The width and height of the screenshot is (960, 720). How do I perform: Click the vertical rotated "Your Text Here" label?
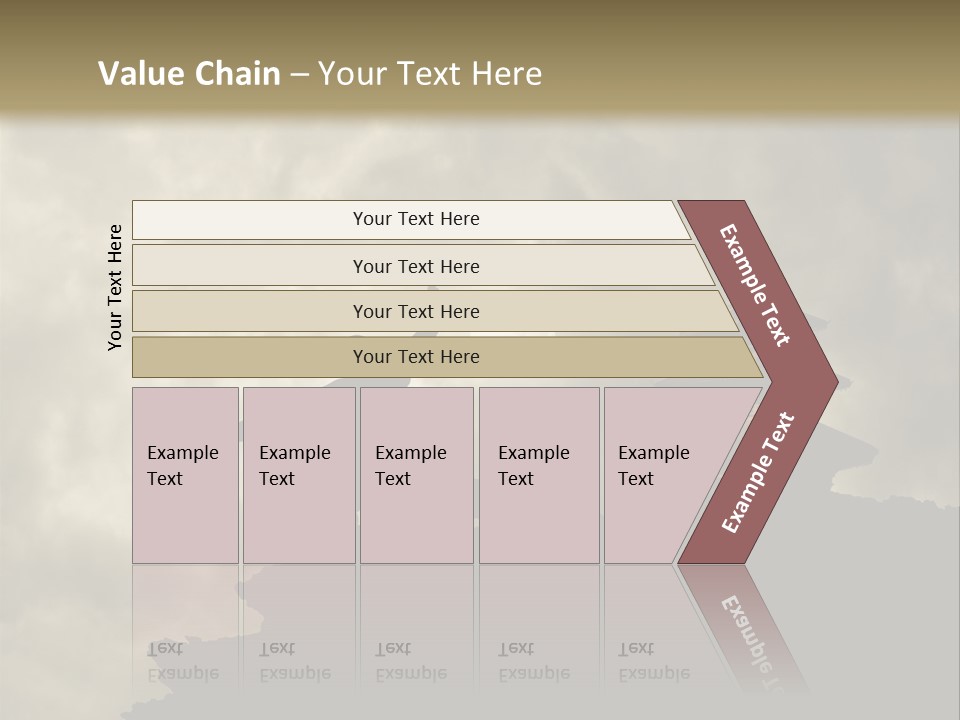(x=115, y=288)
